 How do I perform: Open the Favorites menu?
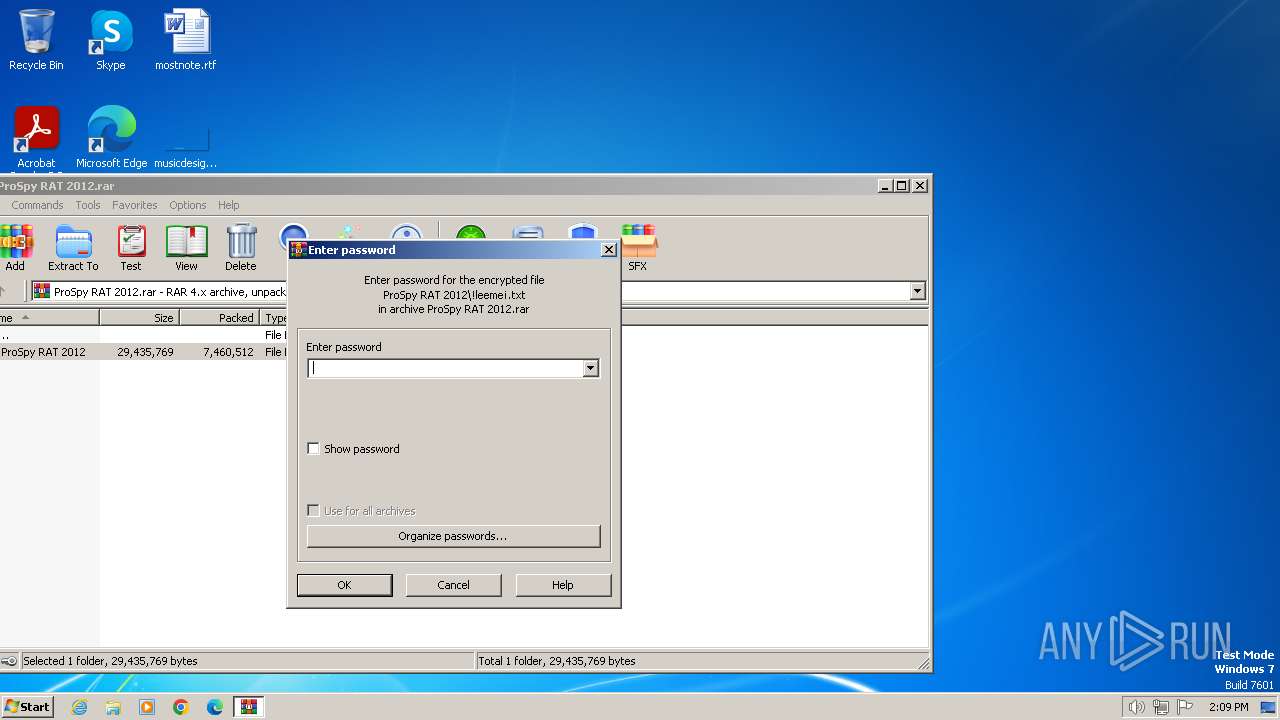pyautogui.click(x=135, y=205)
